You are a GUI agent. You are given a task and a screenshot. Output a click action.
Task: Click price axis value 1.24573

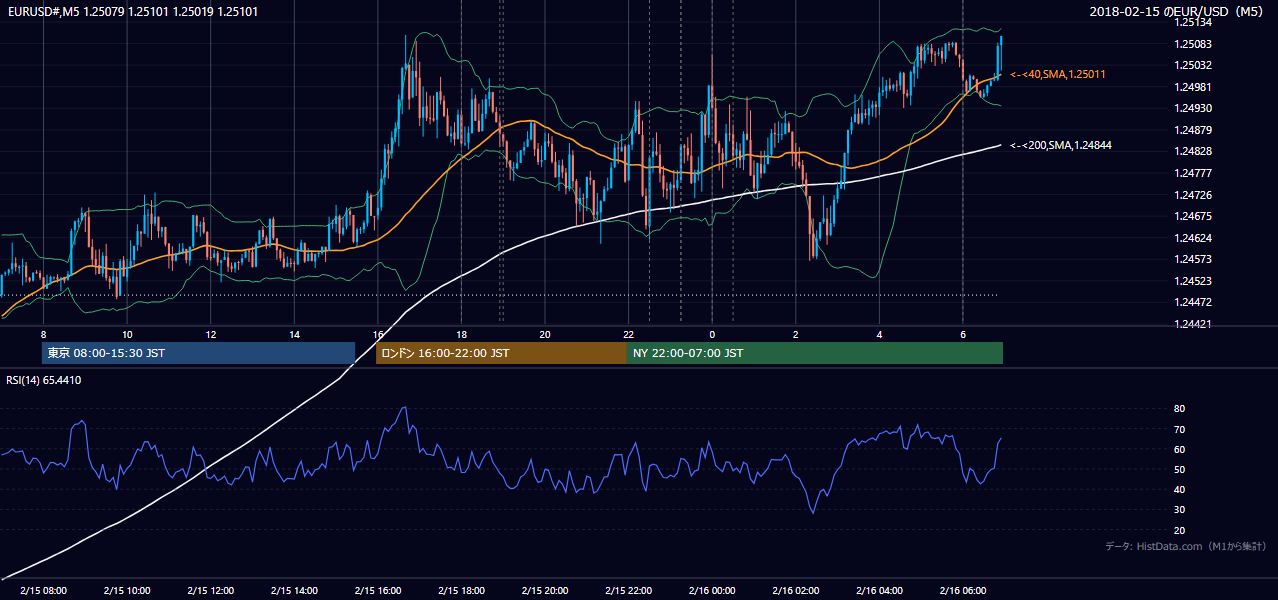coord(1195,259)
